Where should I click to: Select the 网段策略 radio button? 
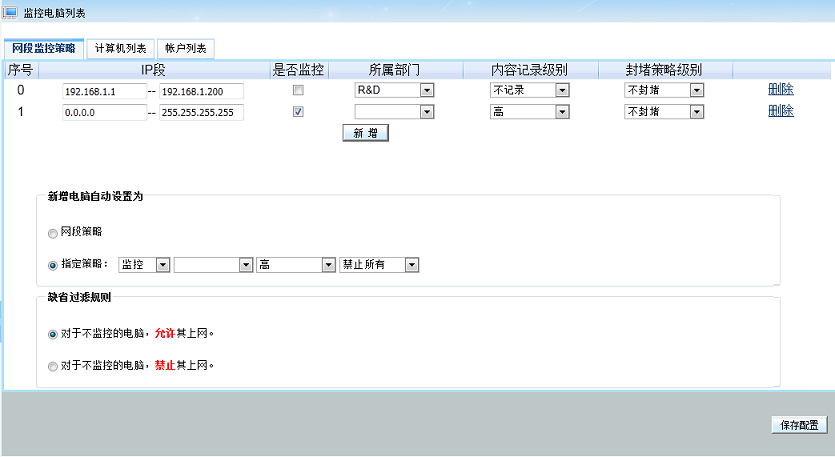click(53, 232)
